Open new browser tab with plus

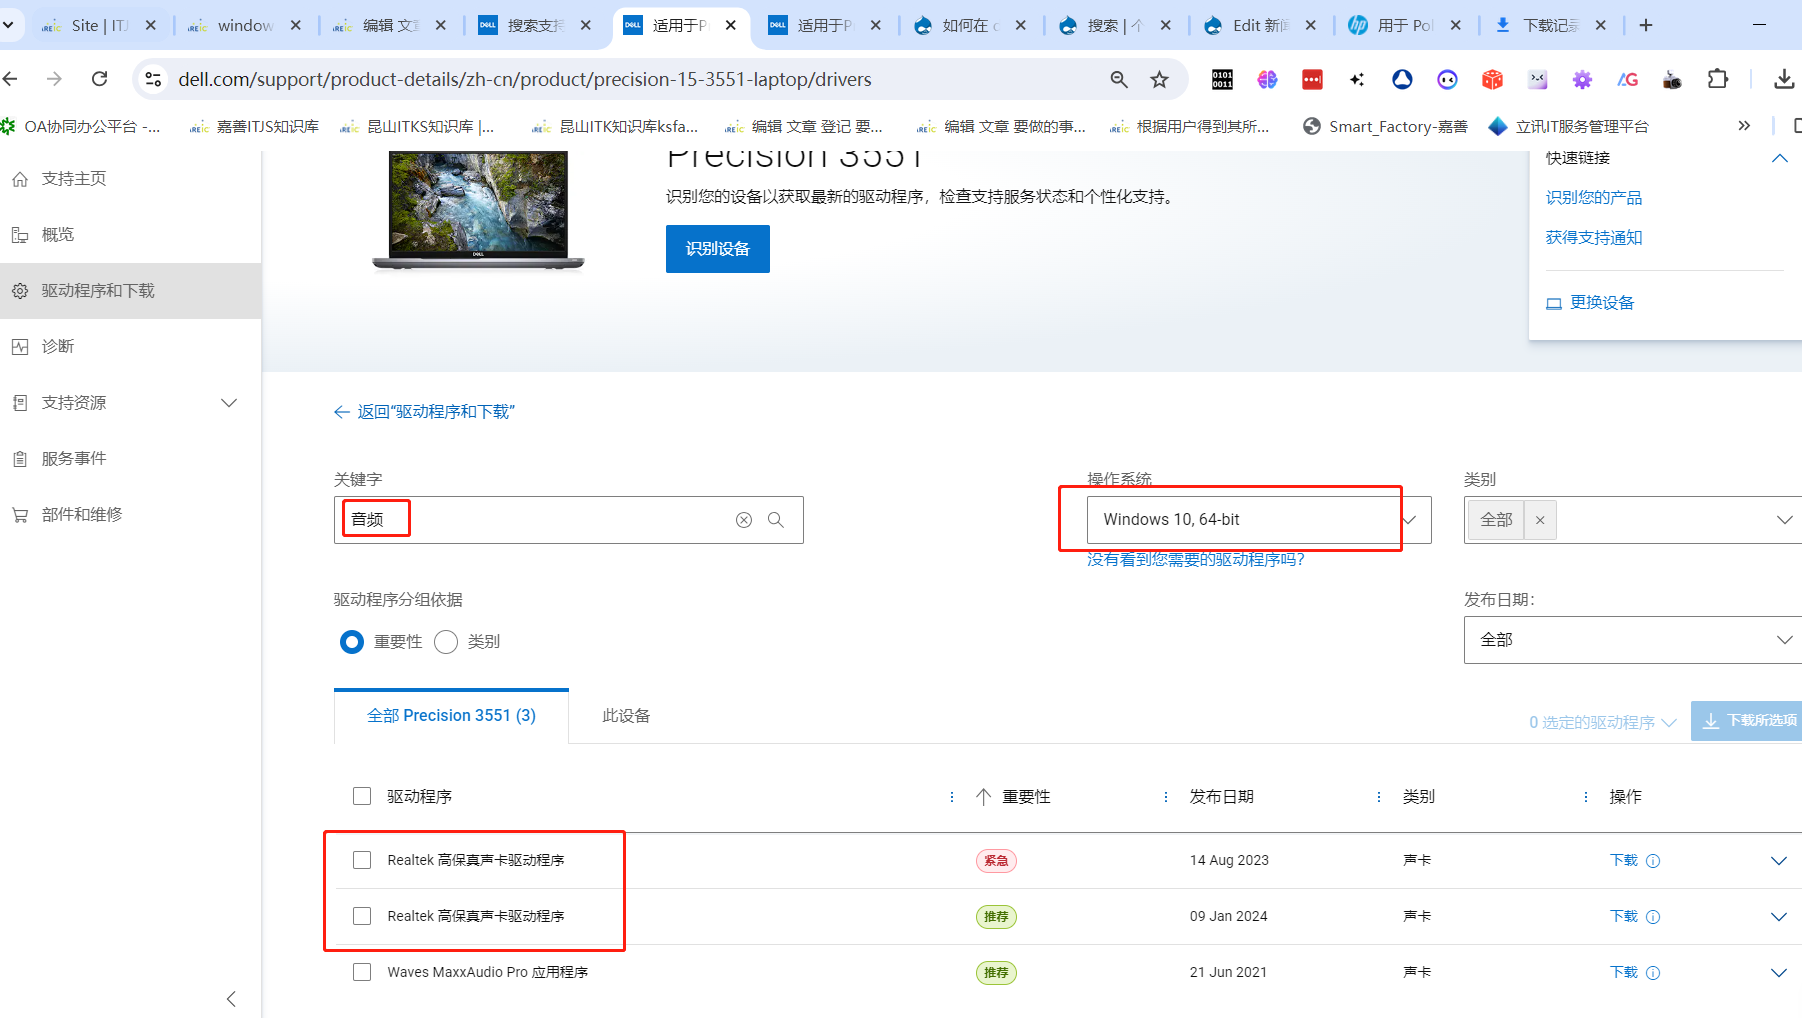click(x=1646, y=25)
